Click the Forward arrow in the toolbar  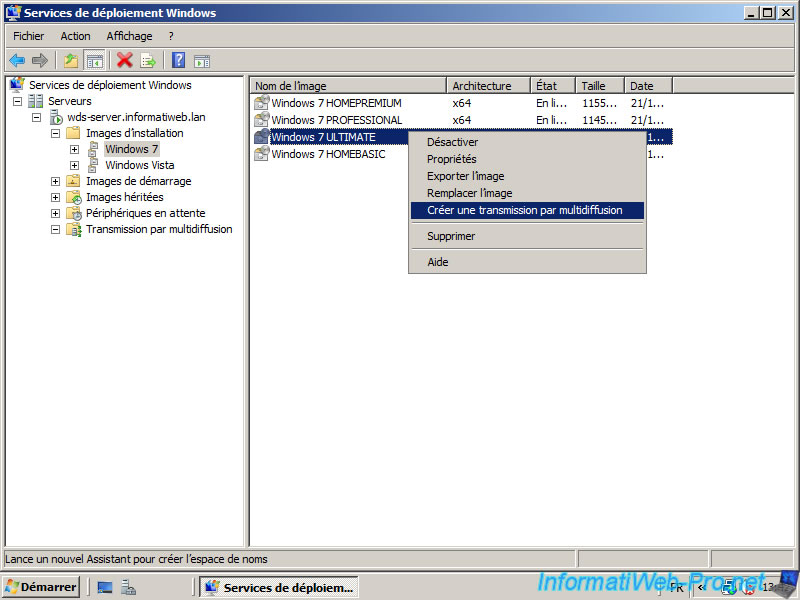tap(40, 61)
